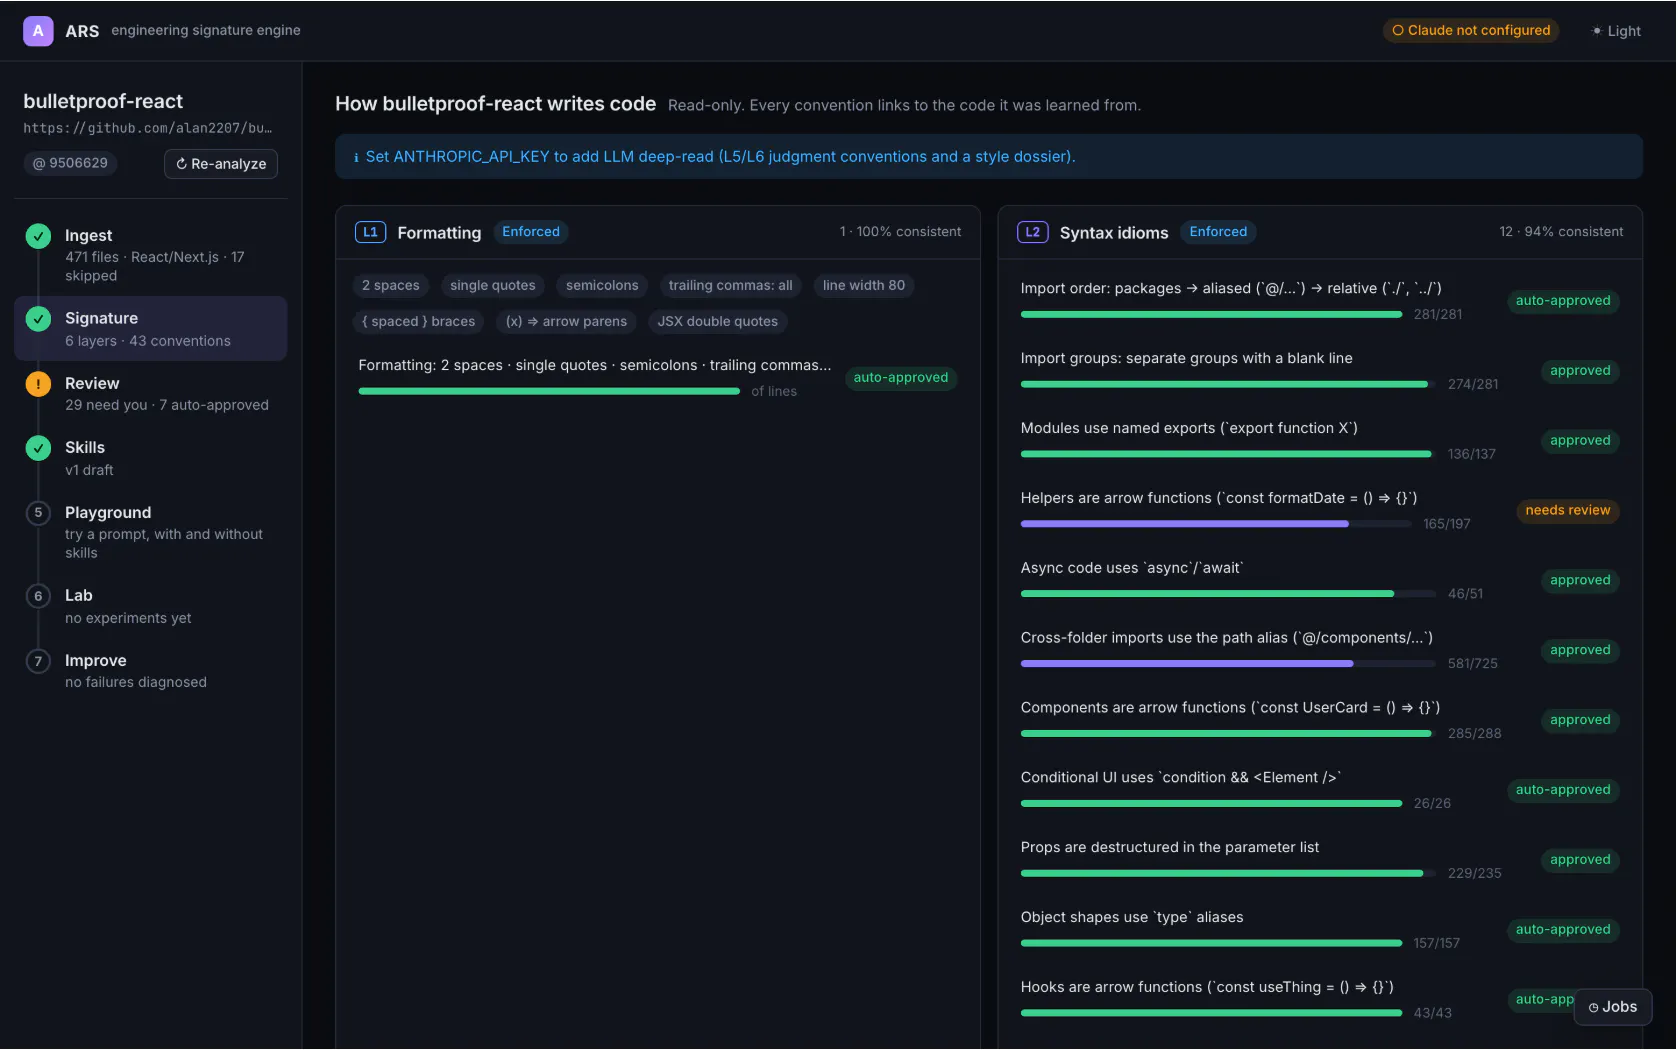Viewport: 1678px width, 1050px height.
Task: Click the Skills step checkmark icon
Action: tap(38, 448)
